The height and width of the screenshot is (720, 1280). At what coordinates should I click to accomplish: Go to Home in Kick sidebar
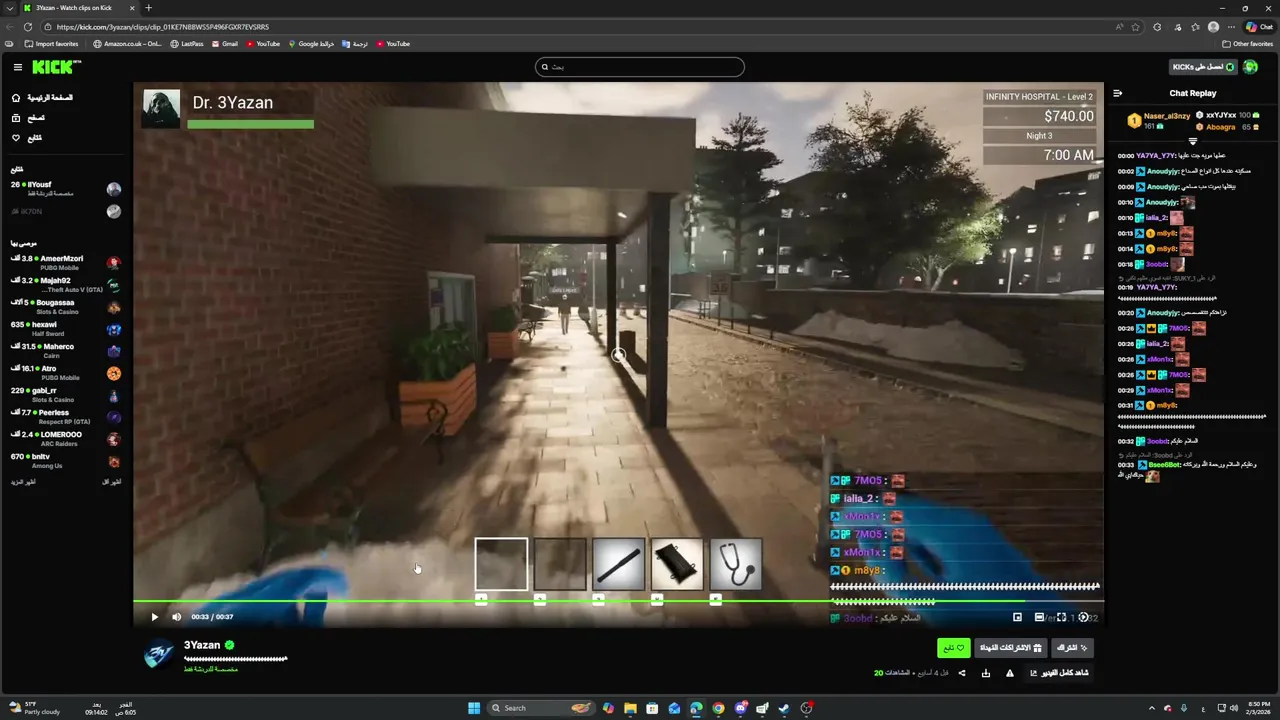[x=42, y=98]
